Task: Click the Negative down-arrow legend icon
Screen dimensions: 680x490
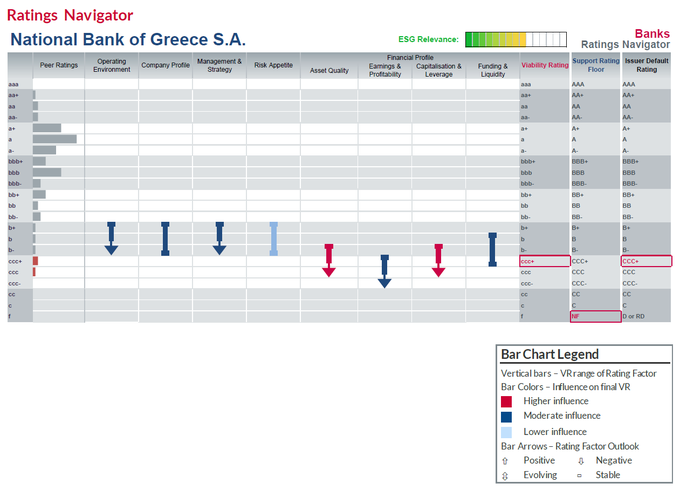Action: [581, 461]
